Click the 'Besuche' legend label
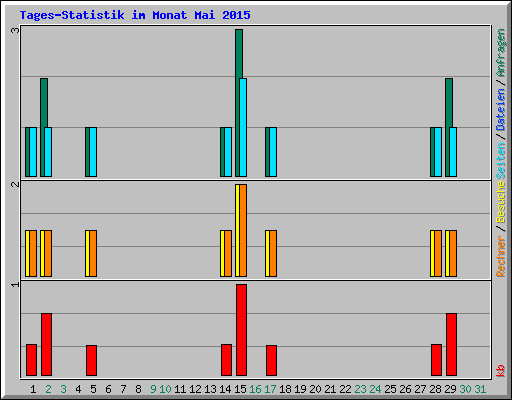The width and height of the screenshot is (512, 400). [x=501, y=202]
